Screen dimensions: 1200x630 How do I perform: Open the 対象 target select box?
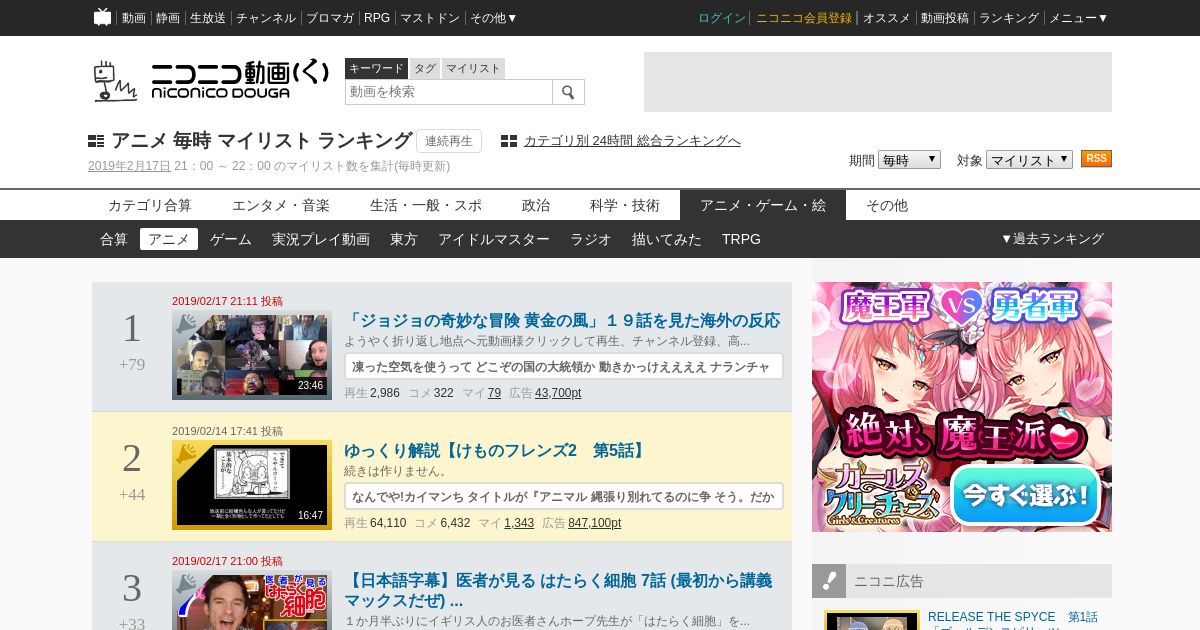(1029, 160)
